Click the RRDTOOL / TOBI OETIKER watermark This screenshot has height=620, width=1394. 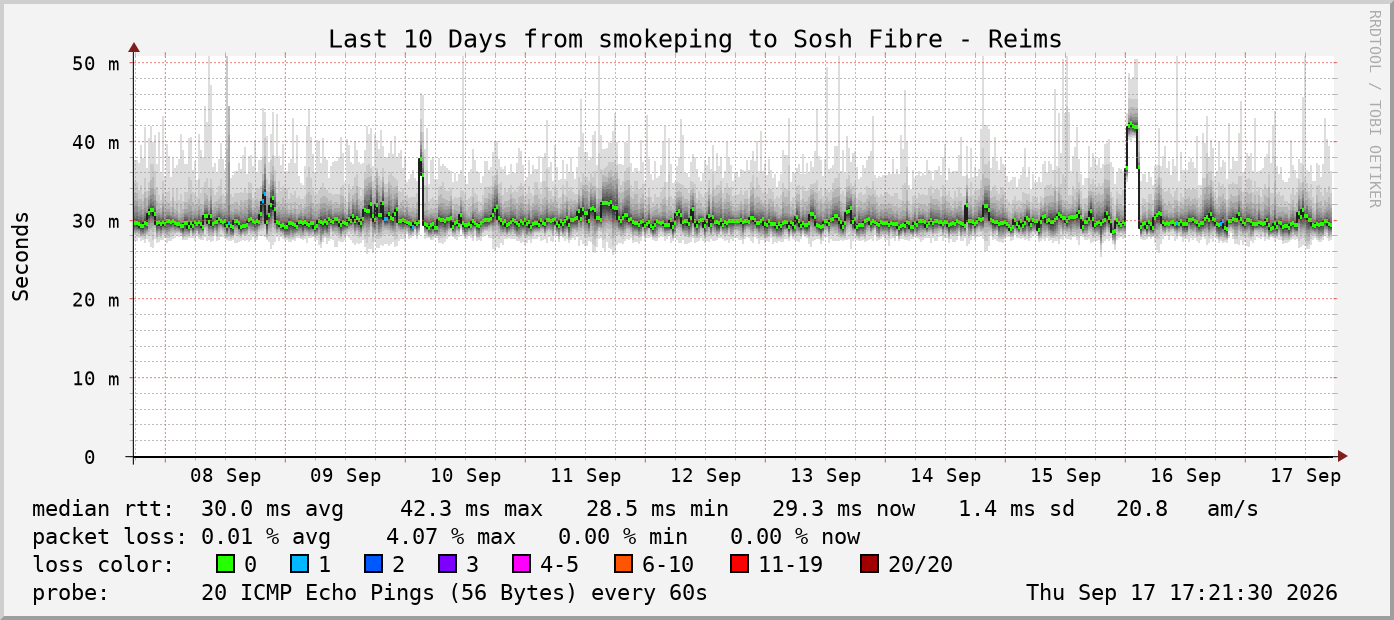[1374, 109]
